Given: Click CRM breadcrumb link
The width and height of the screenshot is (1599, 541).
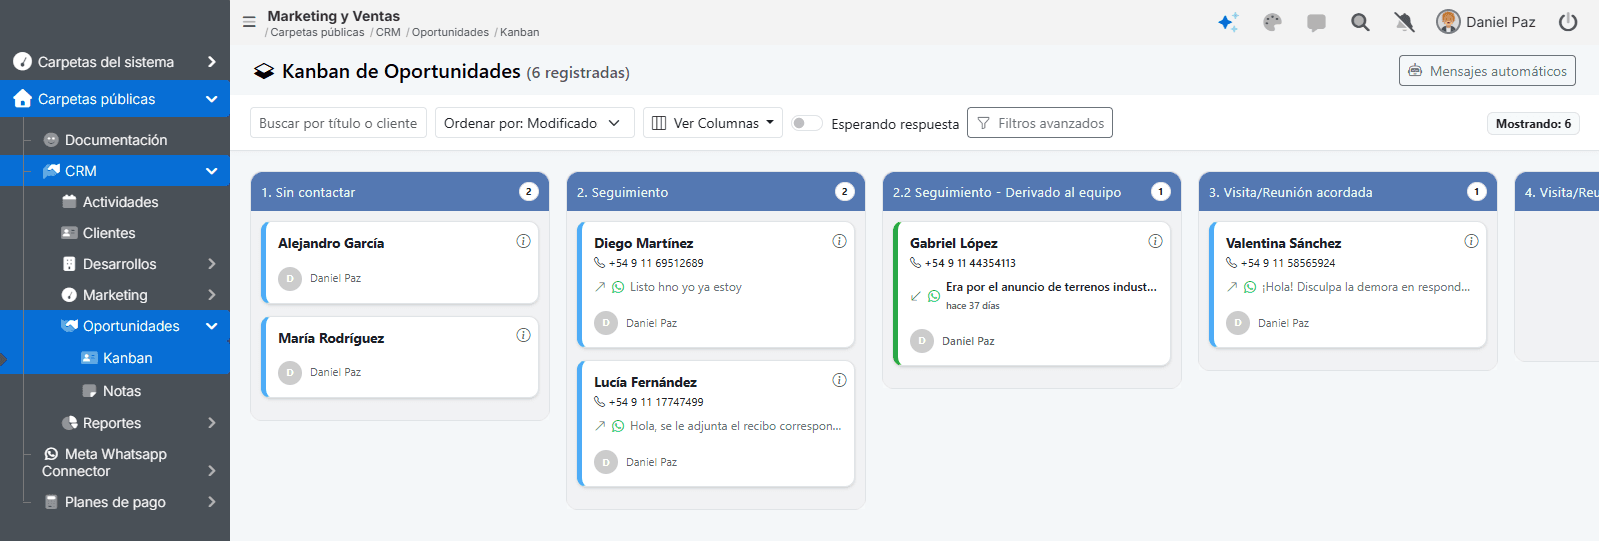Looking at the screenshot, I should pos(388,32).
